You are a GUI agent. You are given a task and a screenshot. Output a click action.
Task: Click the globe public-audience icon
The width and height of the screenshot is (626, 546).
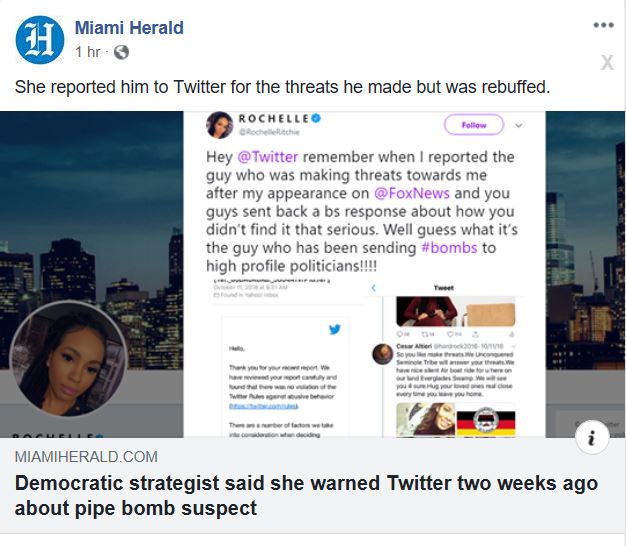point(121,52)
